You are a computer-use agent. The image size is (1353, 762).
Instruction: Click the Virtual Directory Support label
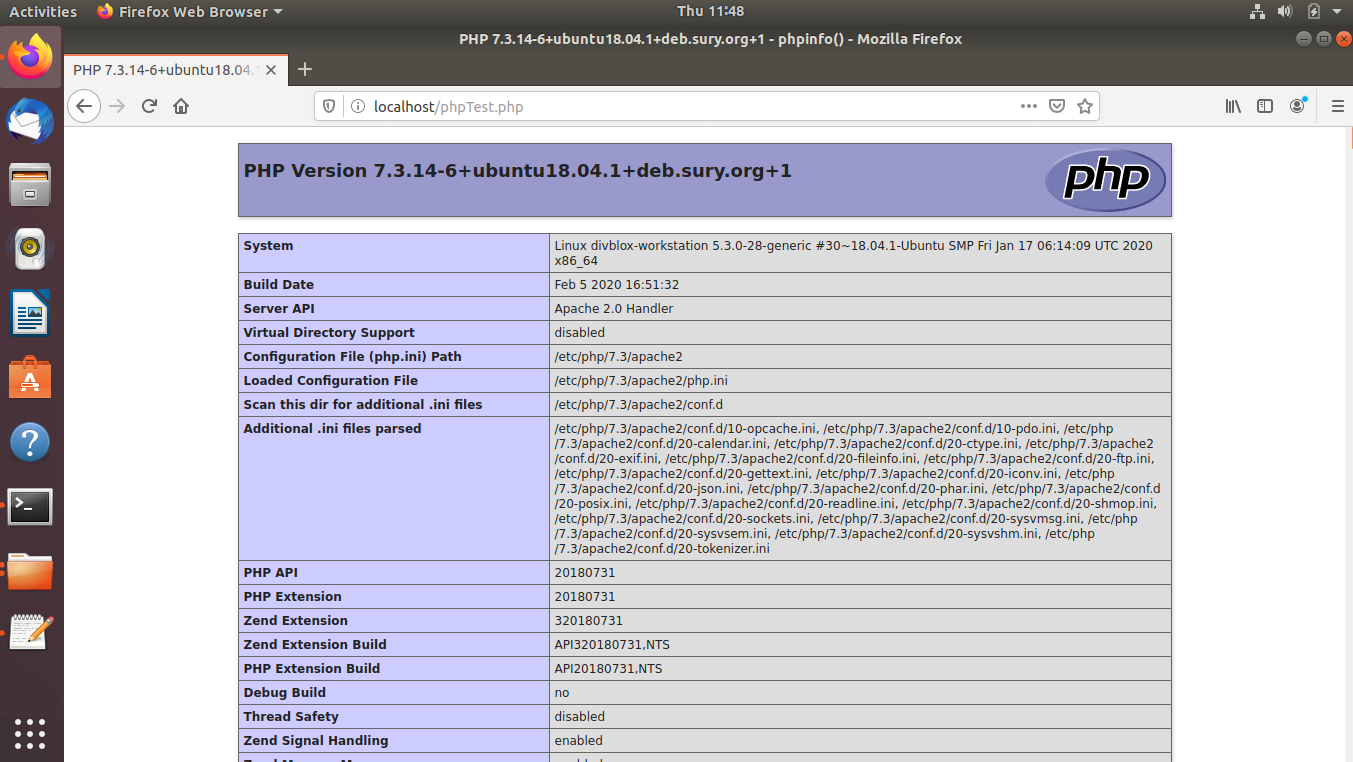(329, 333)
